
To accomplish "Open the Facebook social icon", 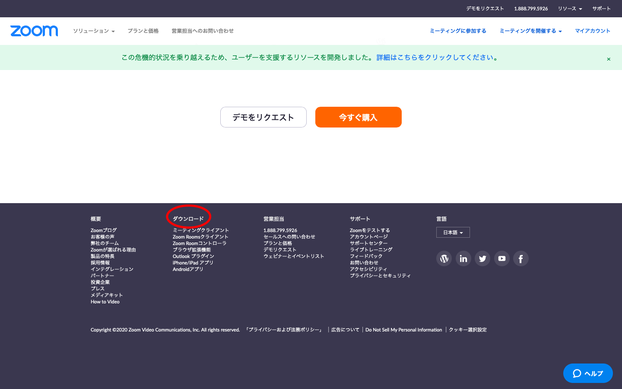I will (x=521, y=259).
